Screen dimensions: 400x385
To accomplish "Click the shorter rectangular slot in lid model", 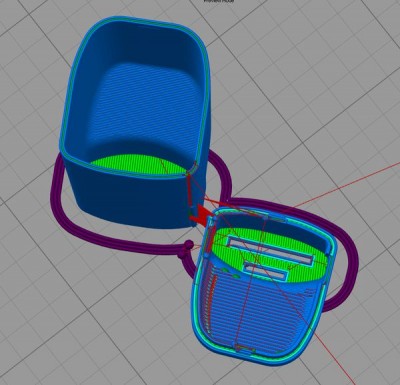I will coord(266,271).
